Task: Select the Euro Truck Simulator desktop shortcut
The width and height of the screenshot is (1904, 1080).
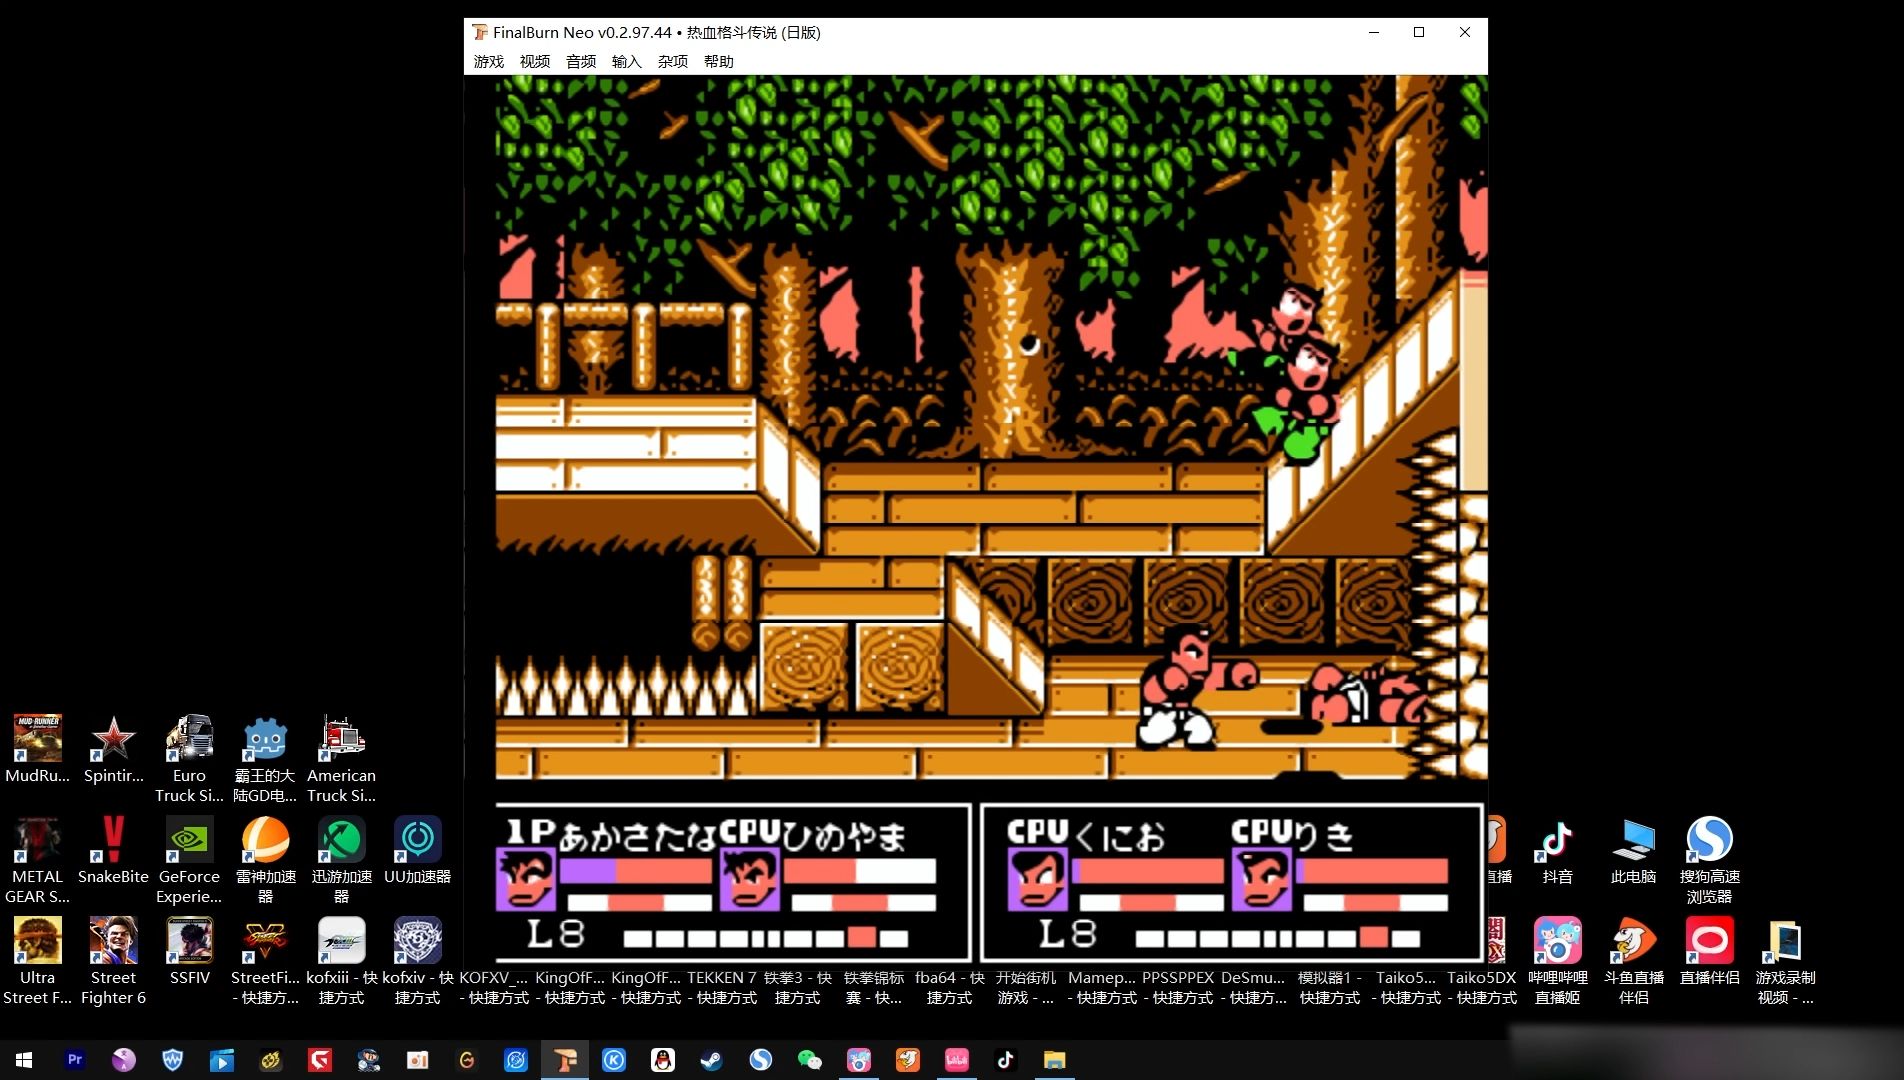Action: tap(189, 758)
